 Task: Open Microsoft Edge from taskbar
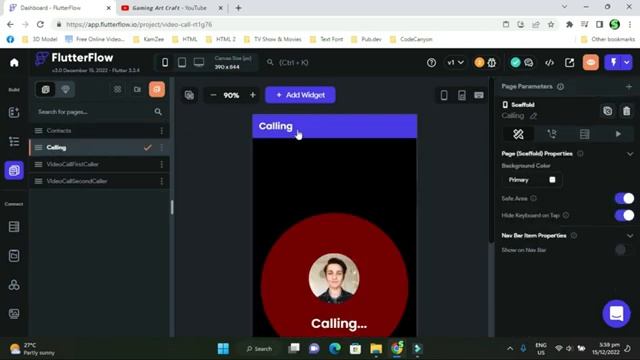(335, 349)
